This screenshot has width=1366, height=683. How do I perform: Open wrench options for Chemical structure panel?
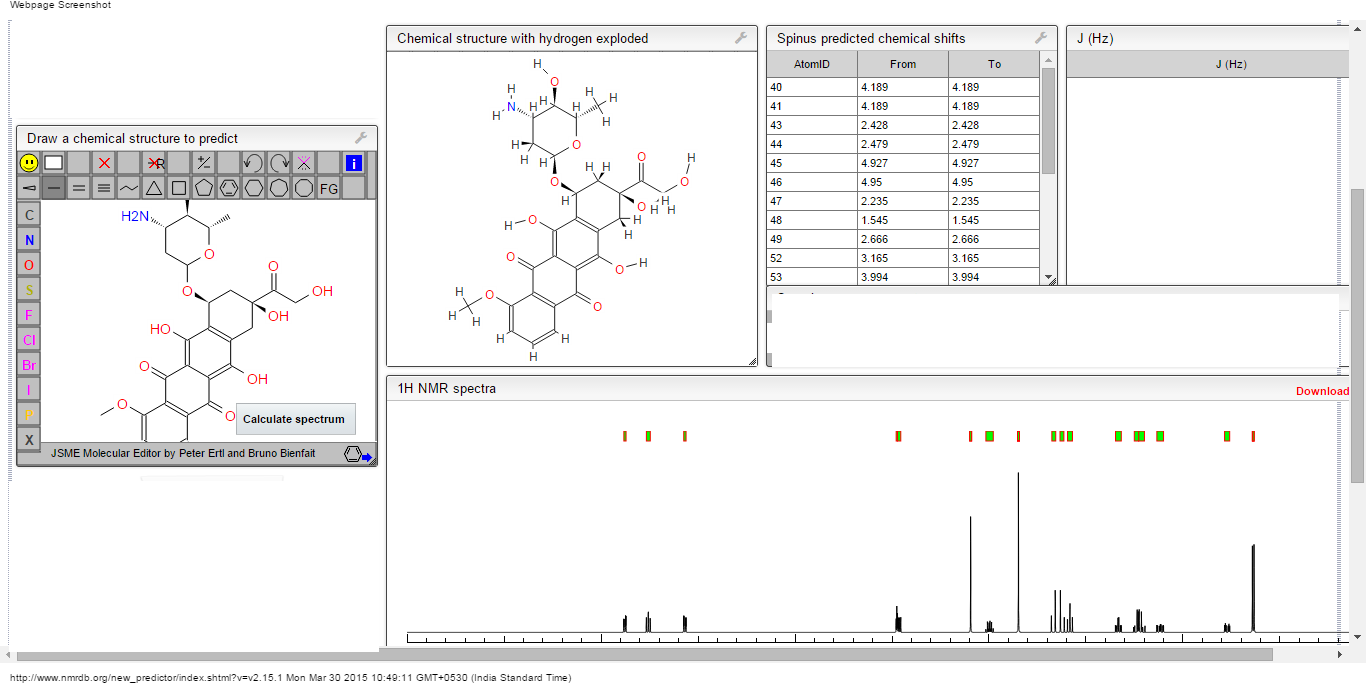tap(741, 38)
